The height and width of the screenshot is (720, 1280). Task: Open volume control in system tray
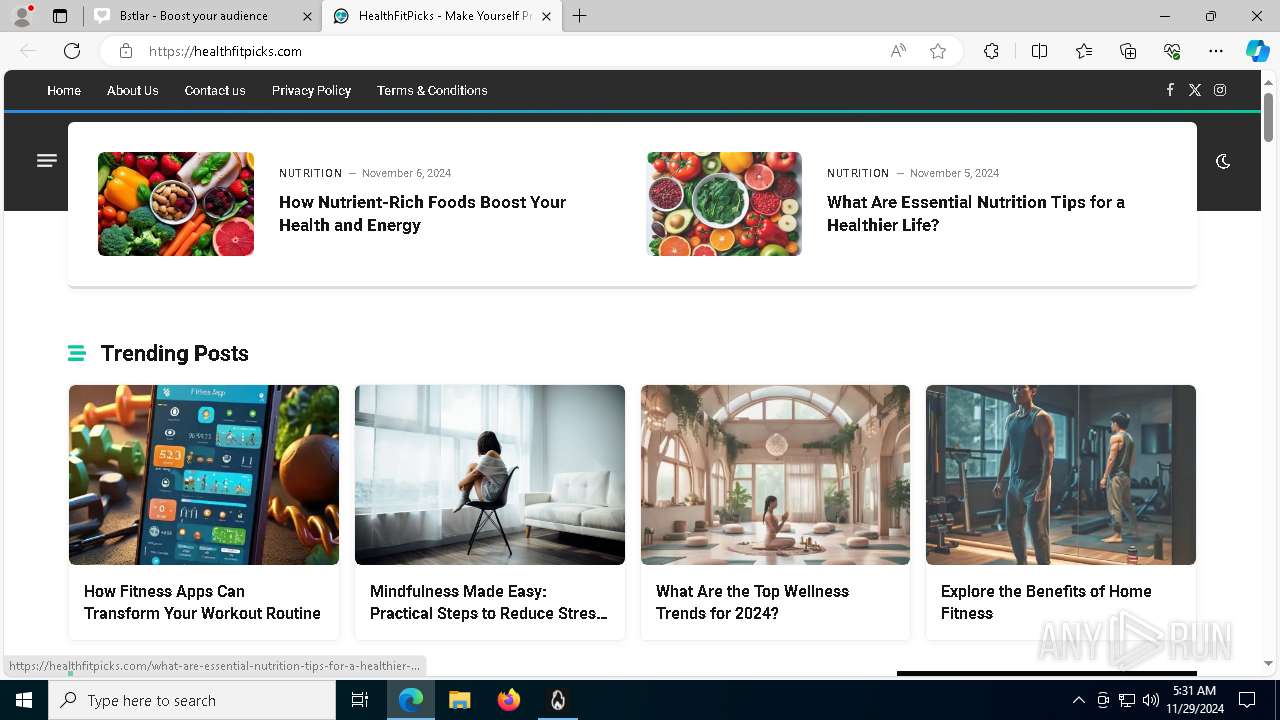(1150, 700)
